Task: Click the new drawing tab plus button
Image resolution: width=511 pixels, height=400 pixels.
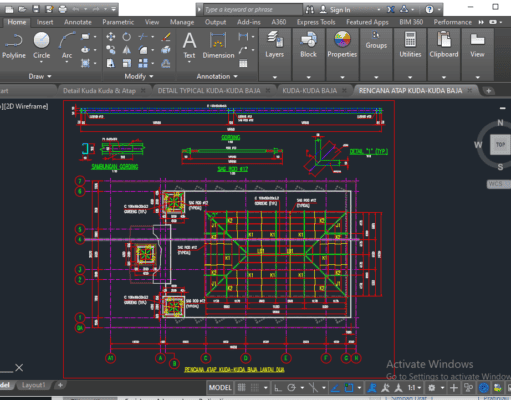Action: pos(488,91)
